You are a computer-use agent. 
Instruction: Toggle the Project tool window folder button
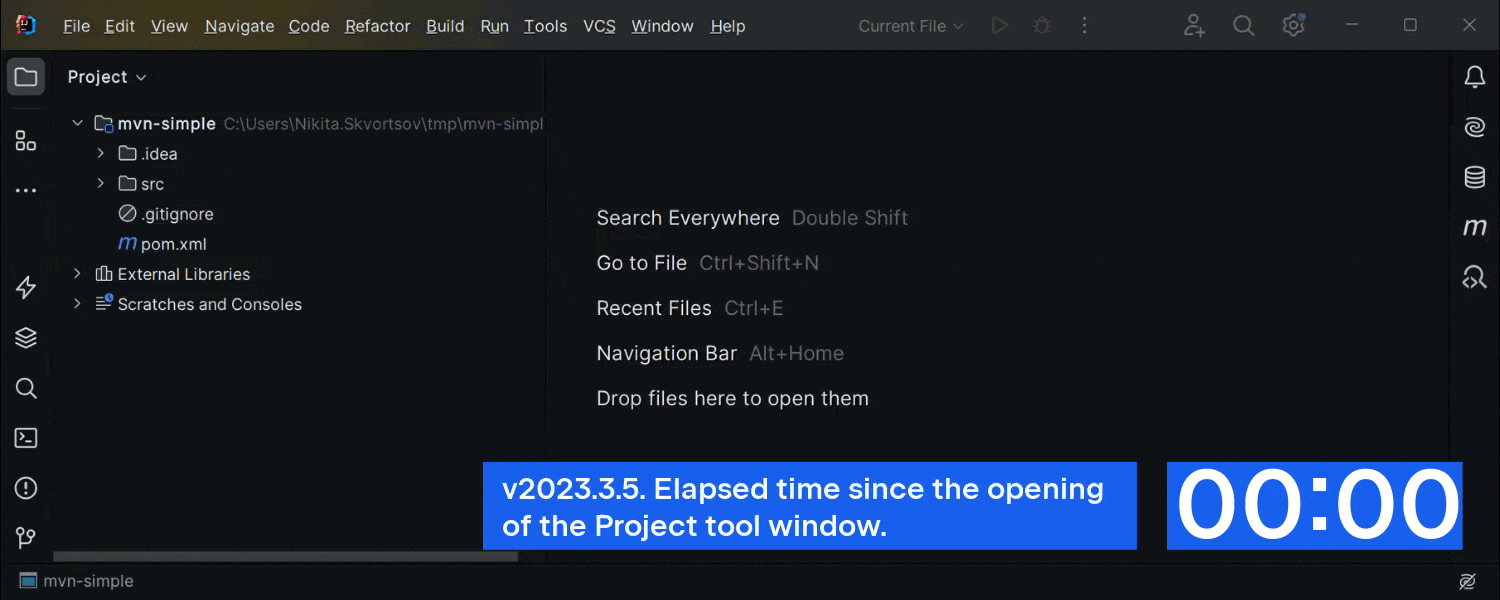[x=26, y=77]
